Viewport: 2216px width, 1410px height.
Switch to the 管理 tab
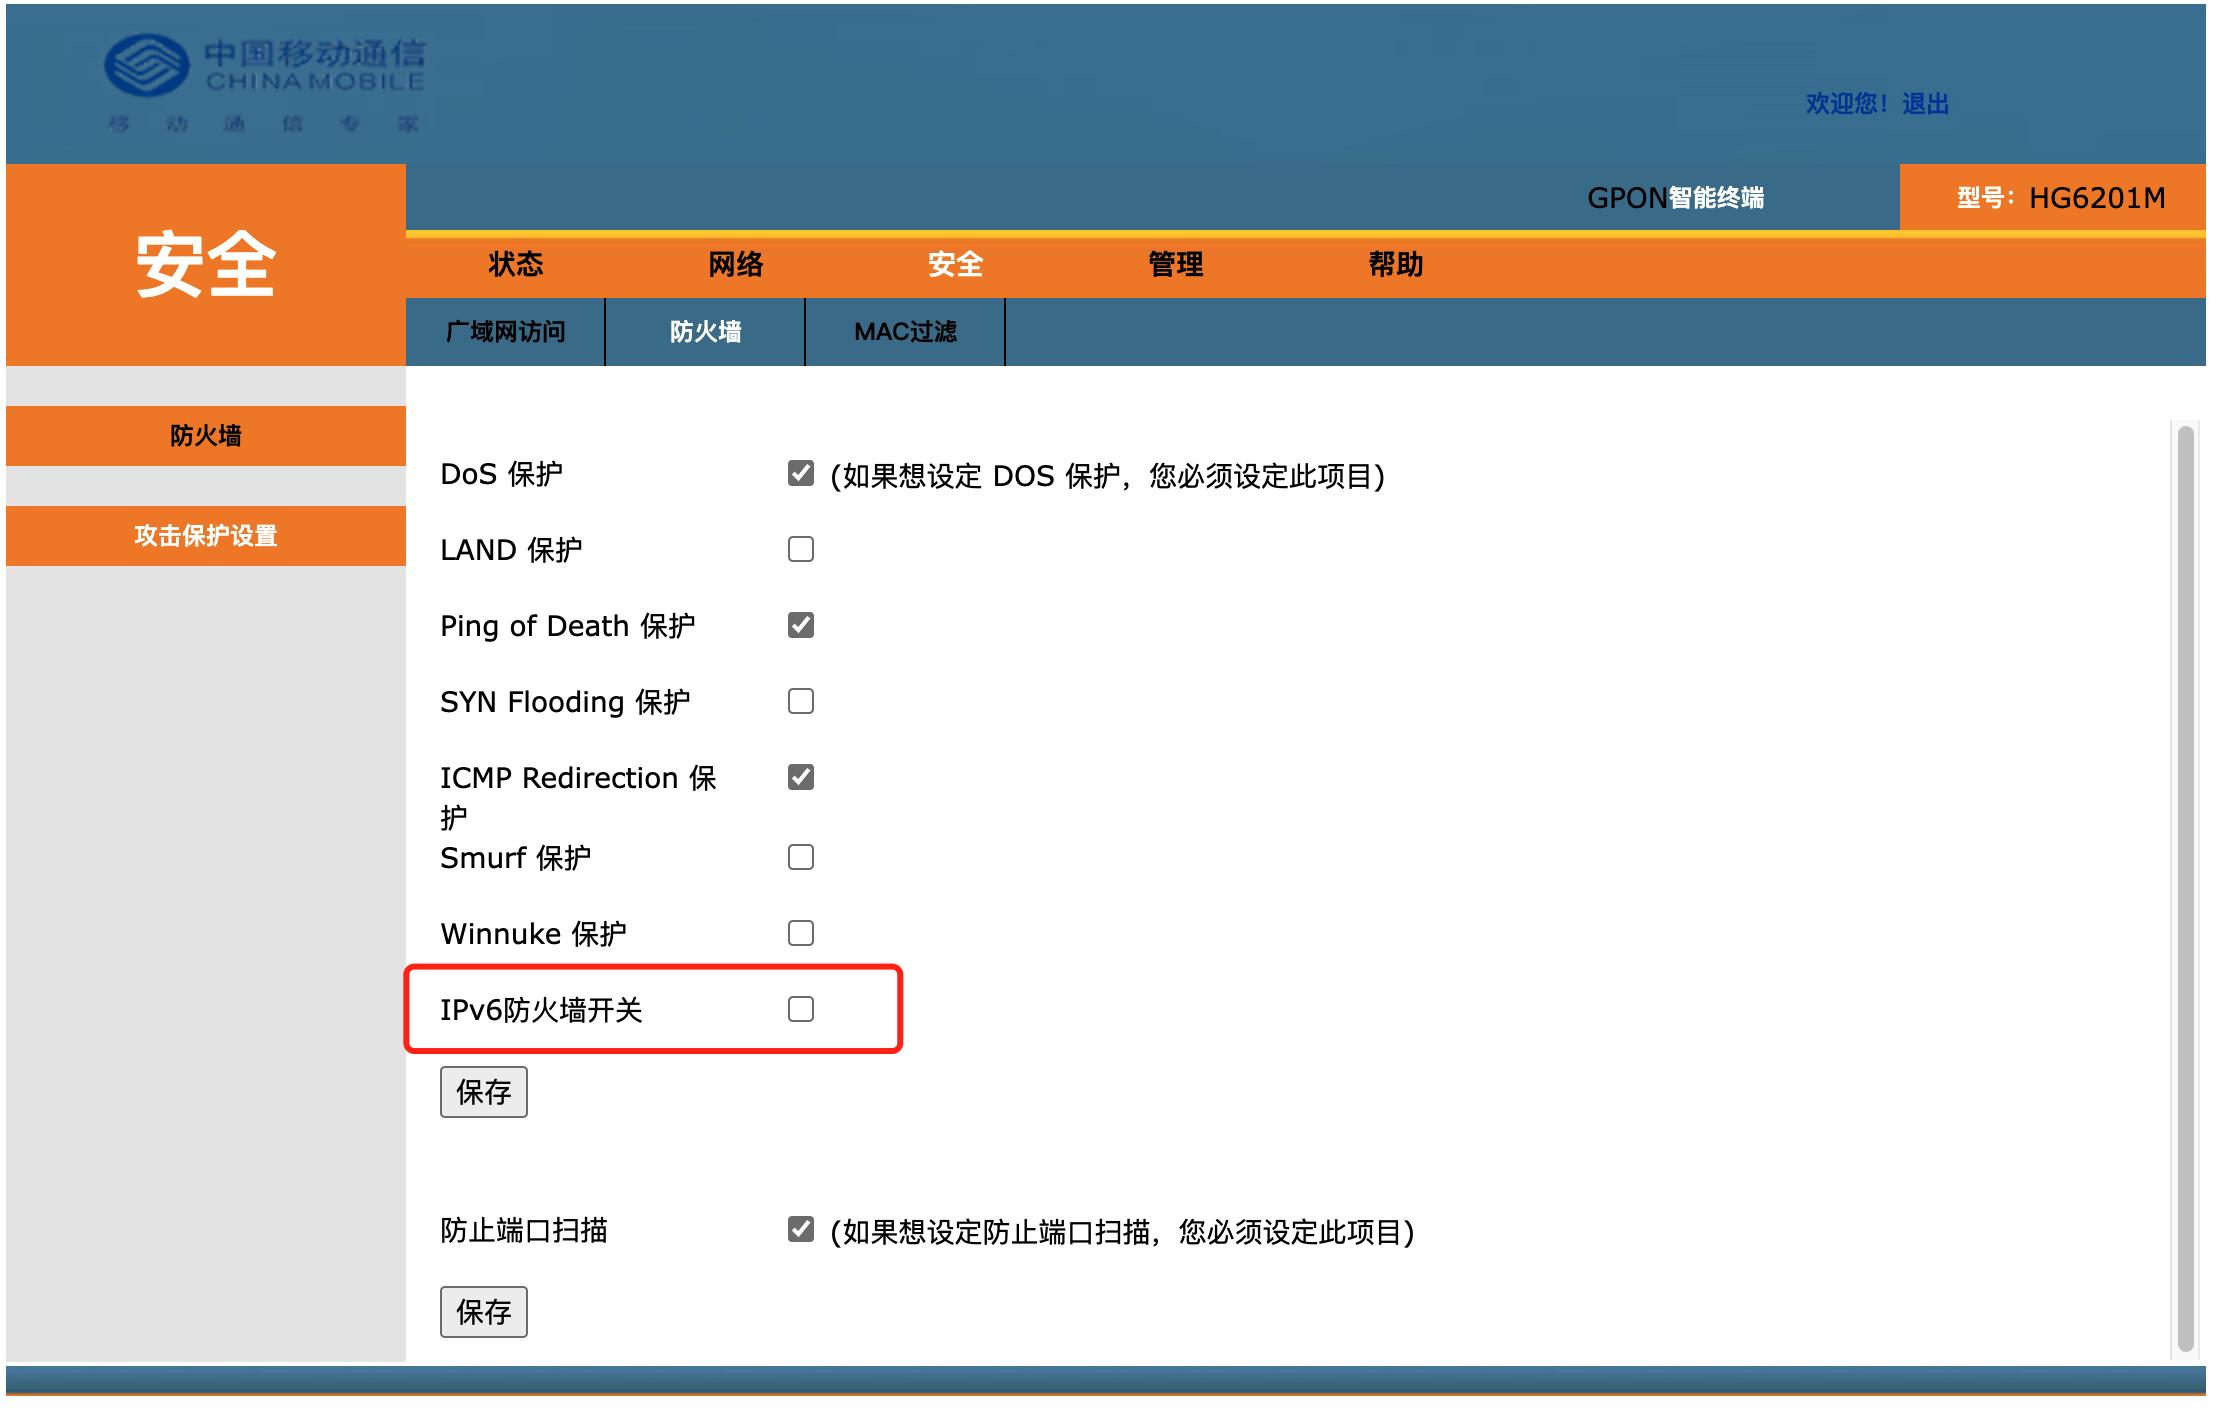(x=1175, y=265)
